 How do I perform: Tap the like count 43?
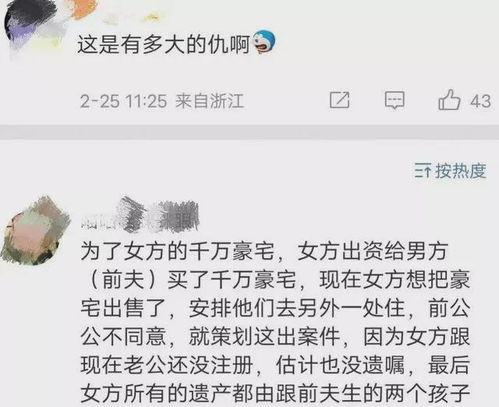pyautogui.click(x=480, y=101)
